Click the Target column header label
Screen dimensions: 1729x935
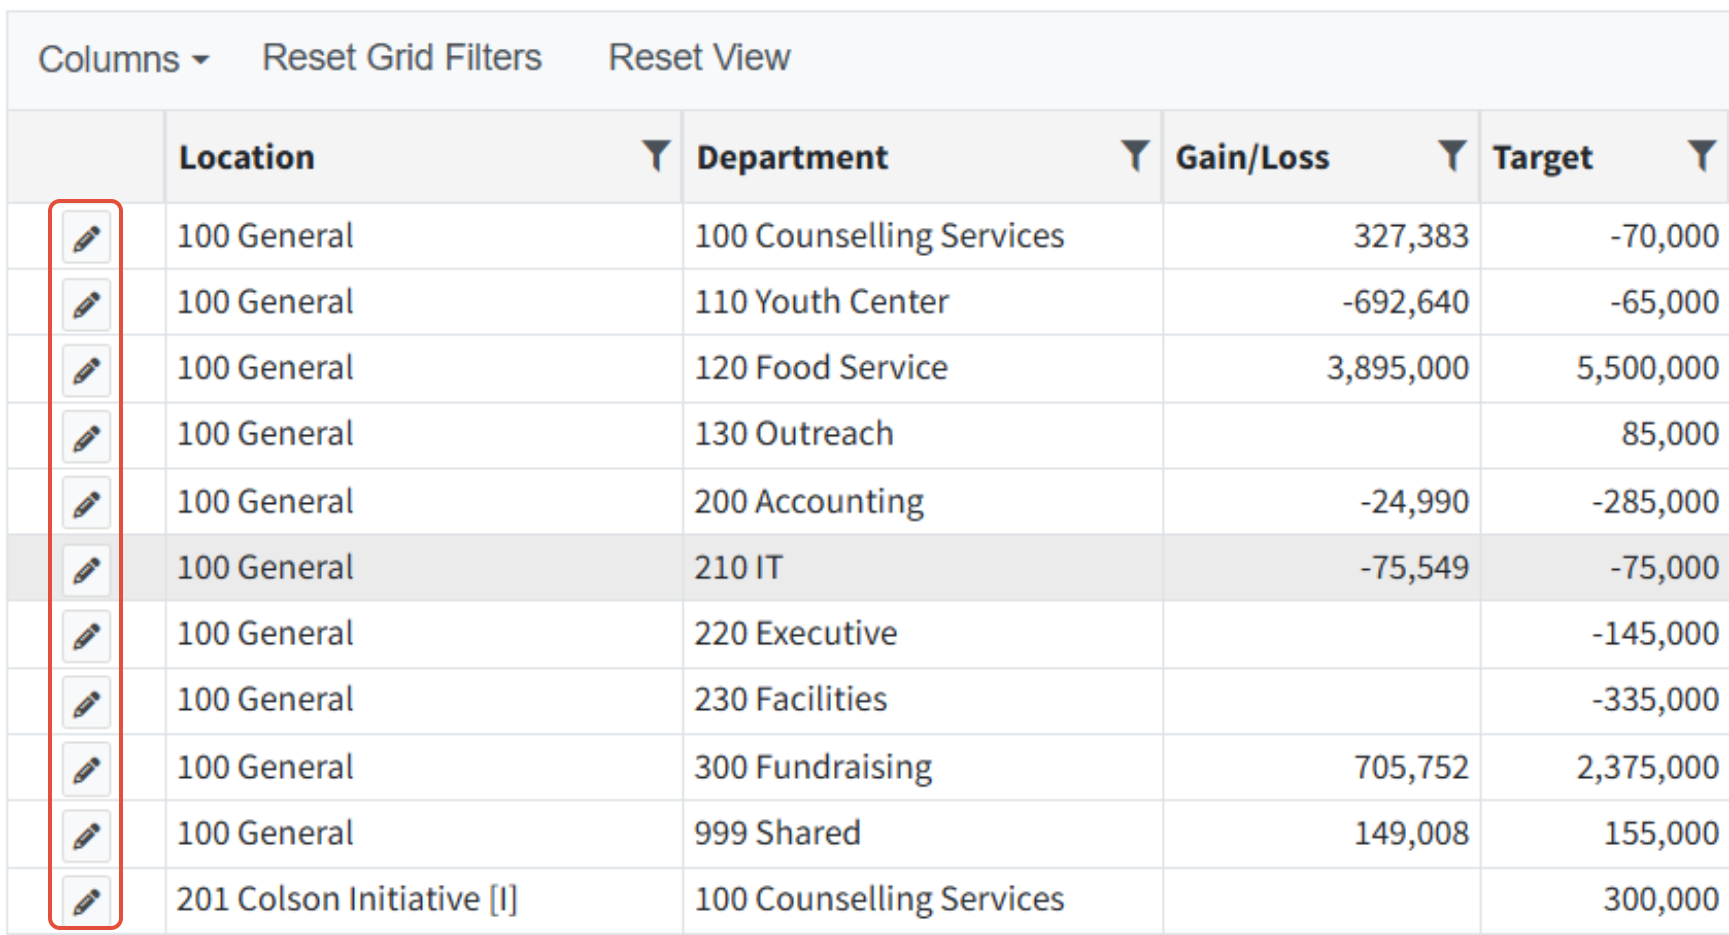(1543, 158)
